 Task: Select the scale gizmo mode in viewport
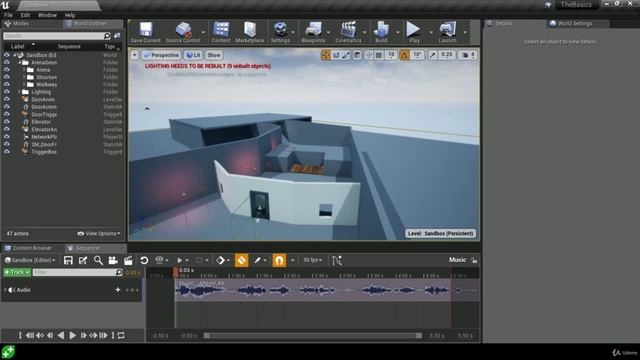[346, 55]
